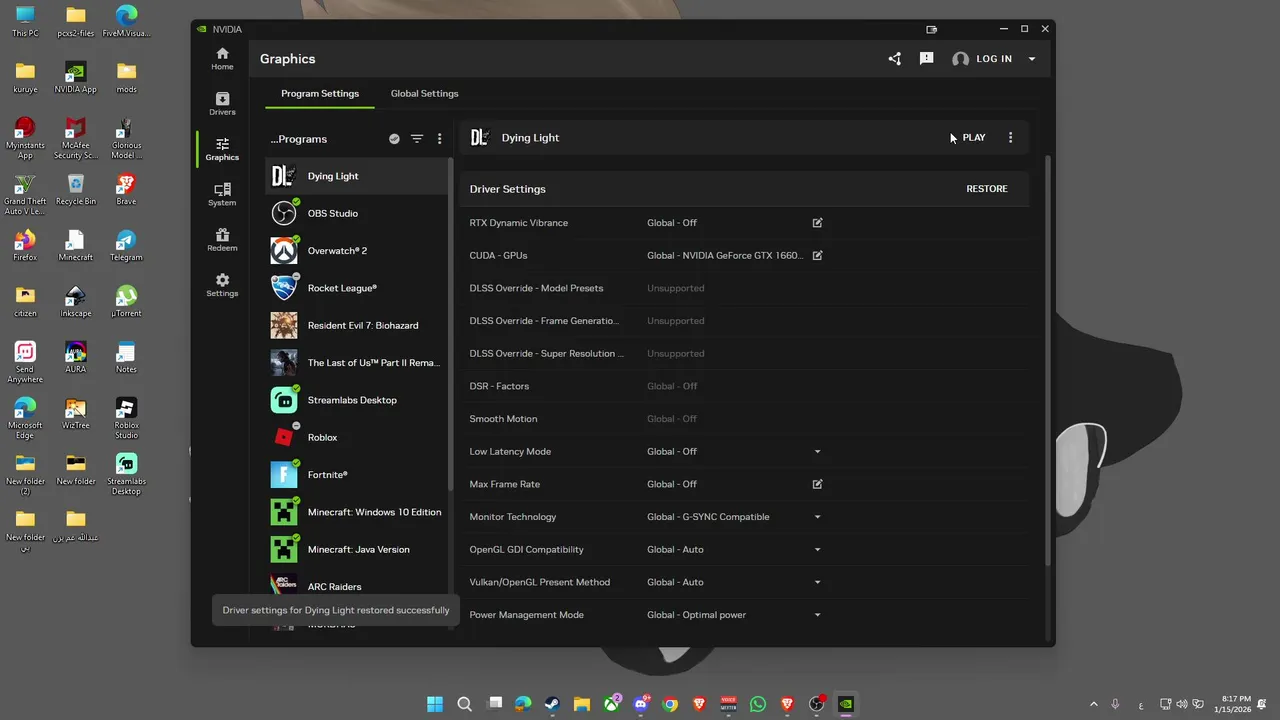The image size is (1280, 720).
Task: Select Minecraft: Windows 10 Edition program
Action: [x=357, y=512]
